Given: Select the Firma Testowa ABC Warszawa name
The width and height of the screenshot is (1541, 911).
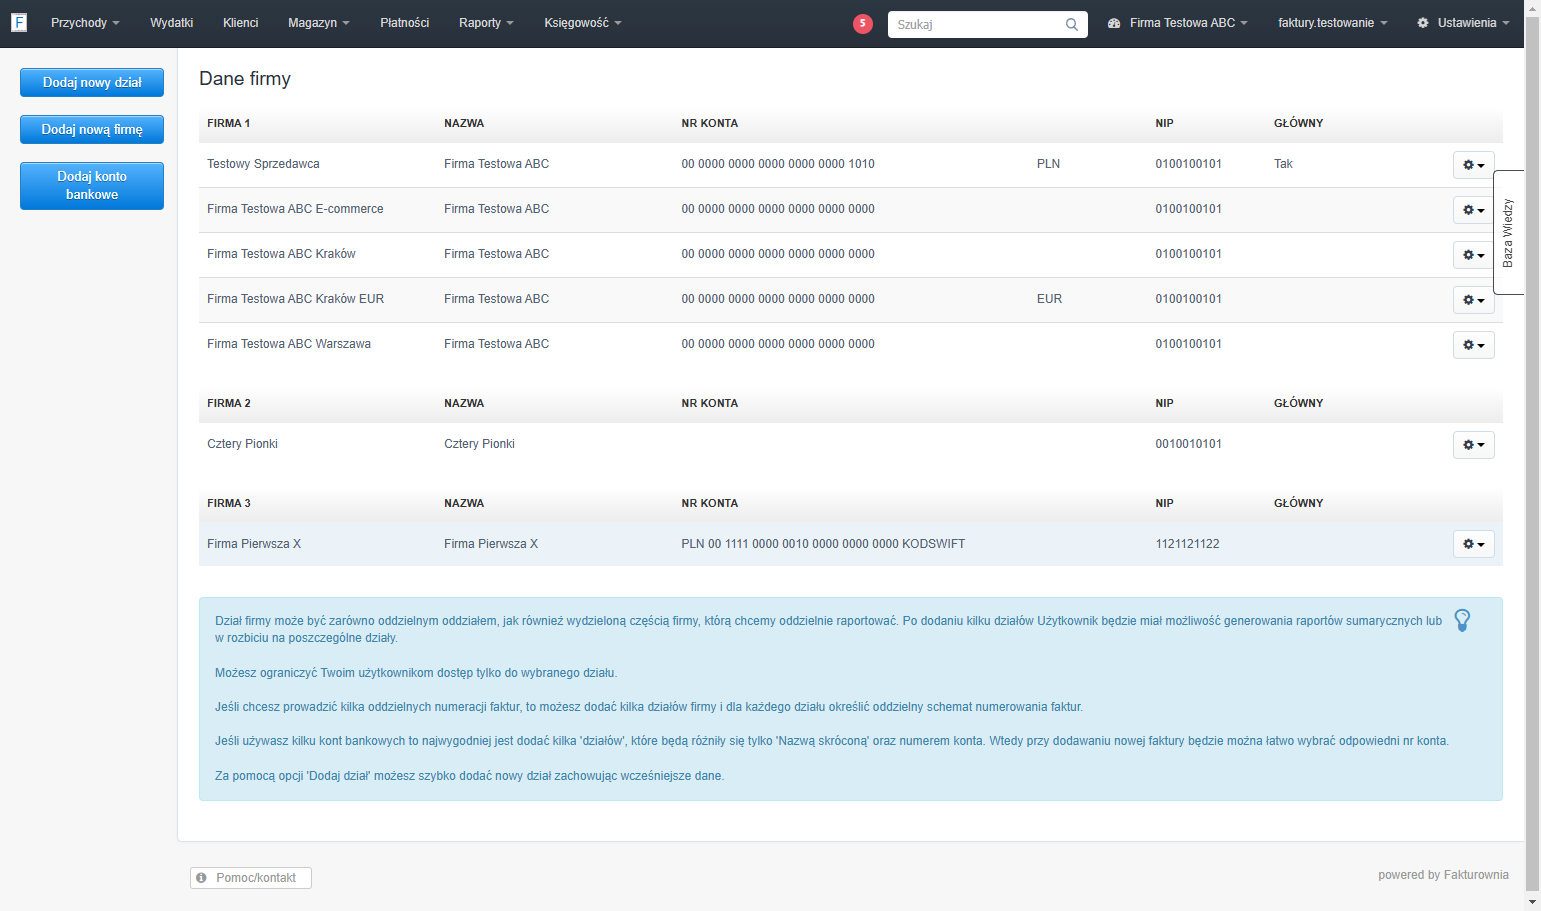Looking at the screenshot, I should point(289,344).
